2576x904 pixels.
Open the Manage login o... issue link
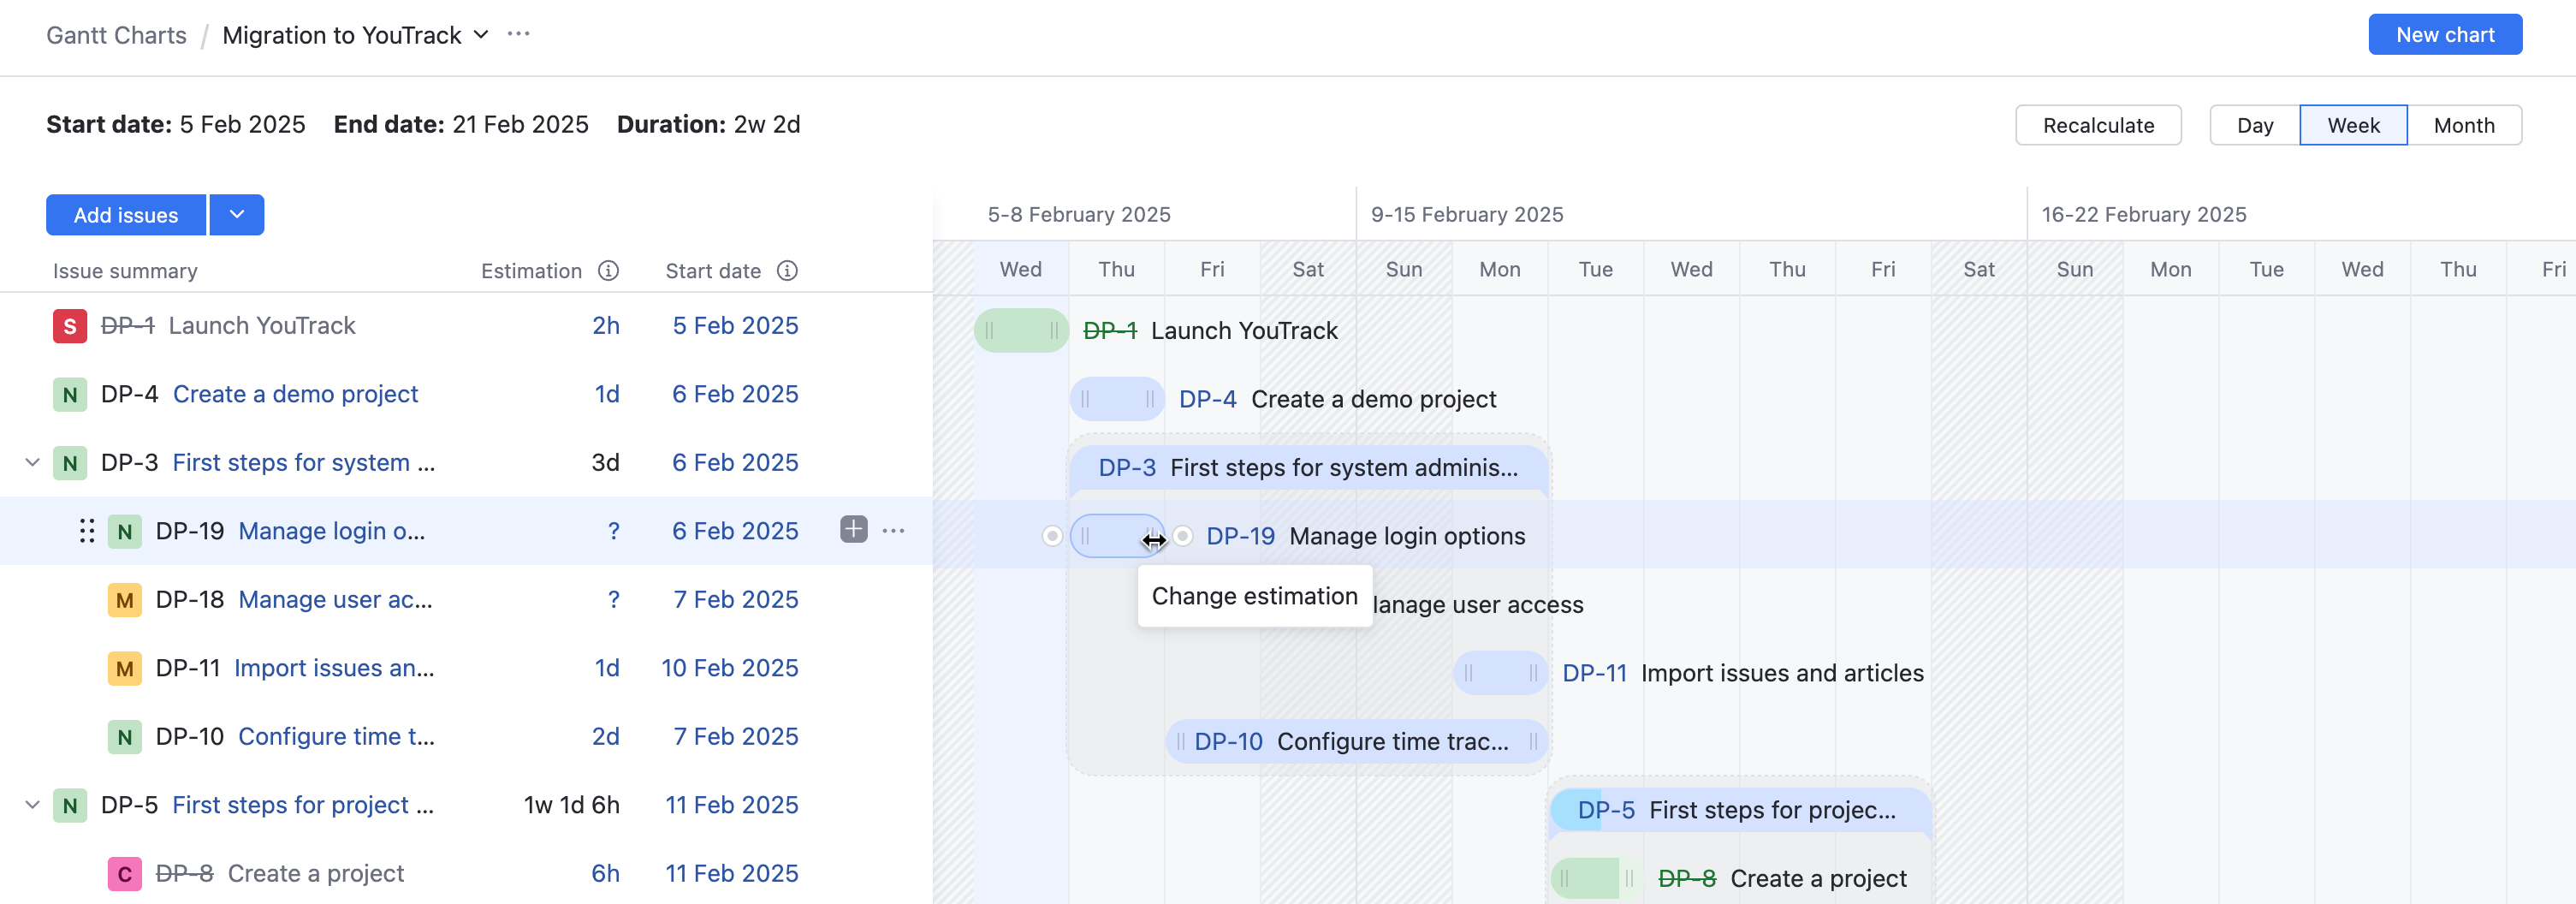[332, 531]
